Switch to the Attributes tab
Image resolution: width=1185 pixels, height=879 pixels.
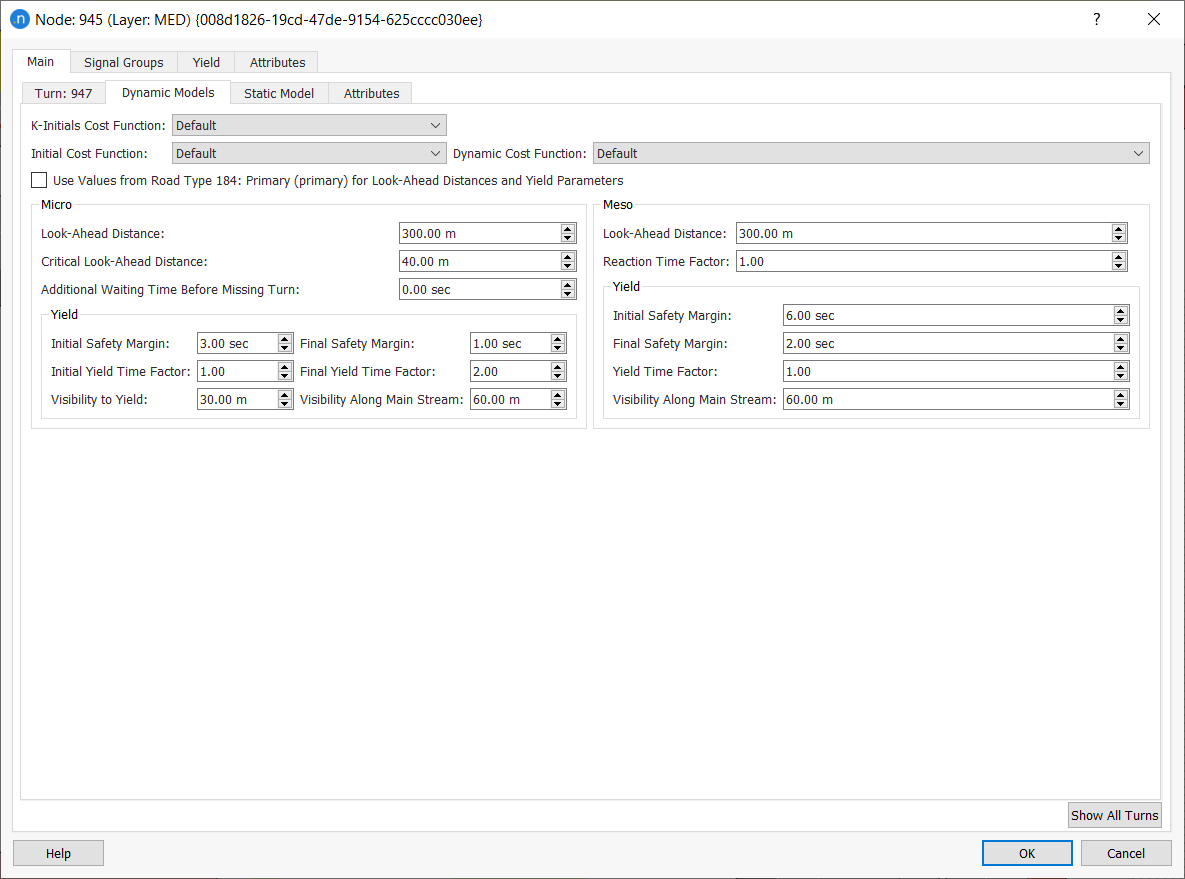point(276,62)
